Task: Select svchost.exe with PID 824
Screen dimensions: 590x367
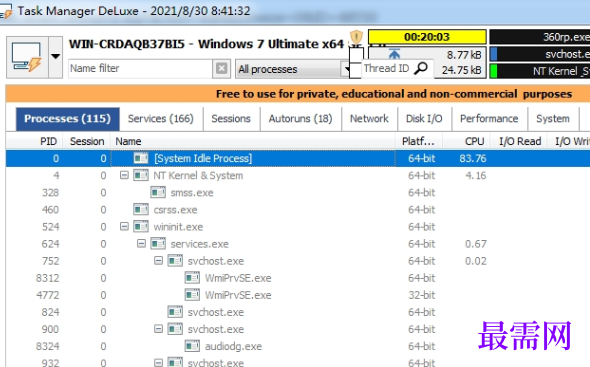Action: click(x=298, y=312)
